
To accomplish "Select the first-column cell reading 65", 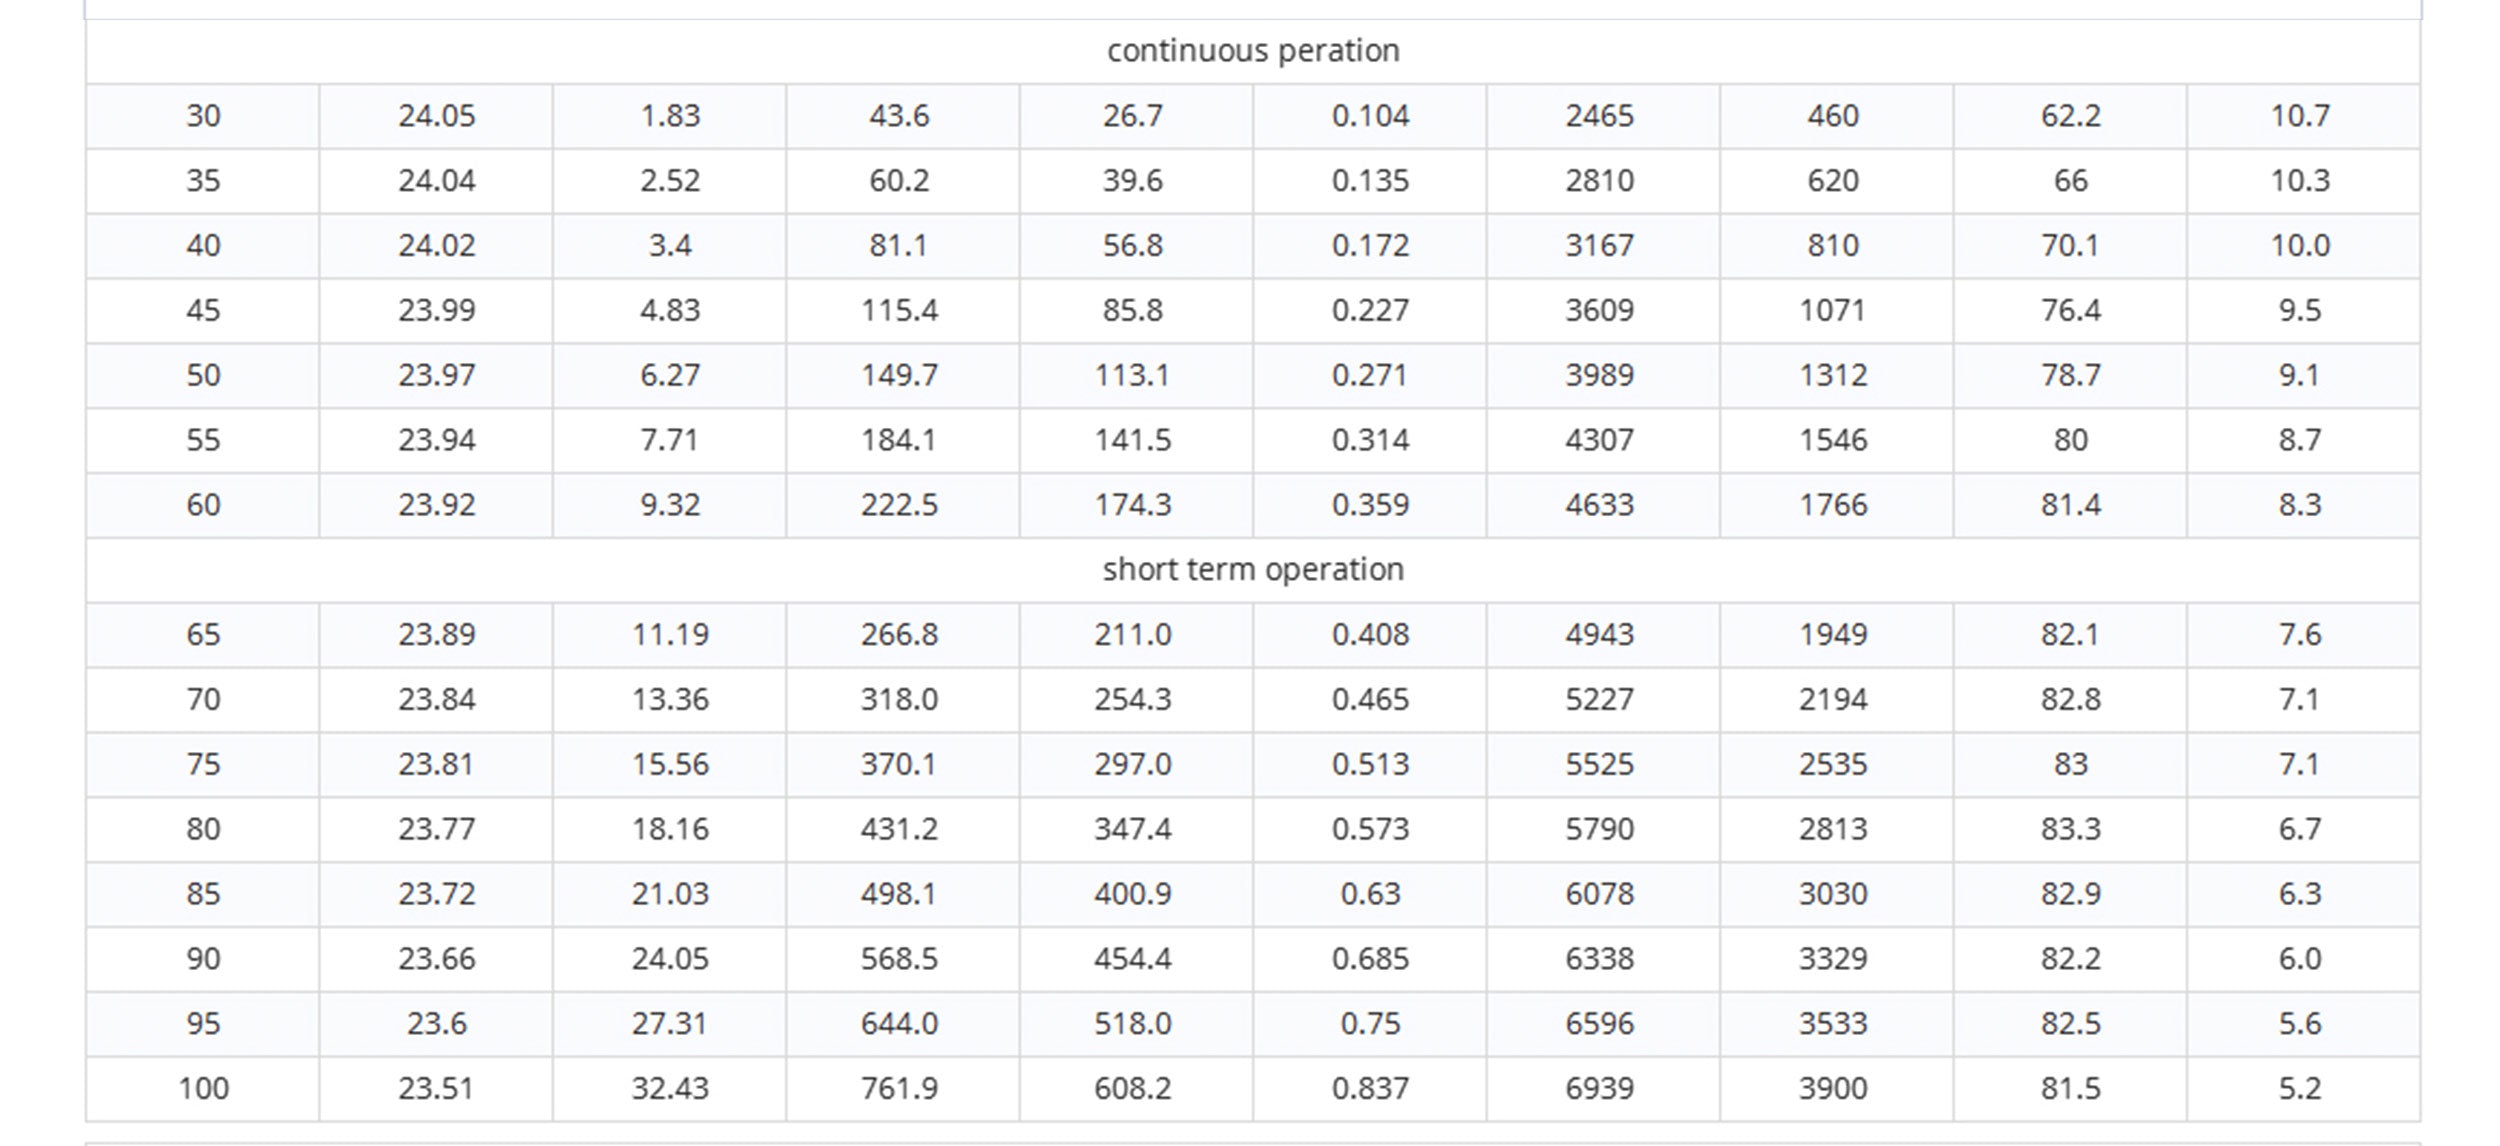I will [x=203, y=635].
